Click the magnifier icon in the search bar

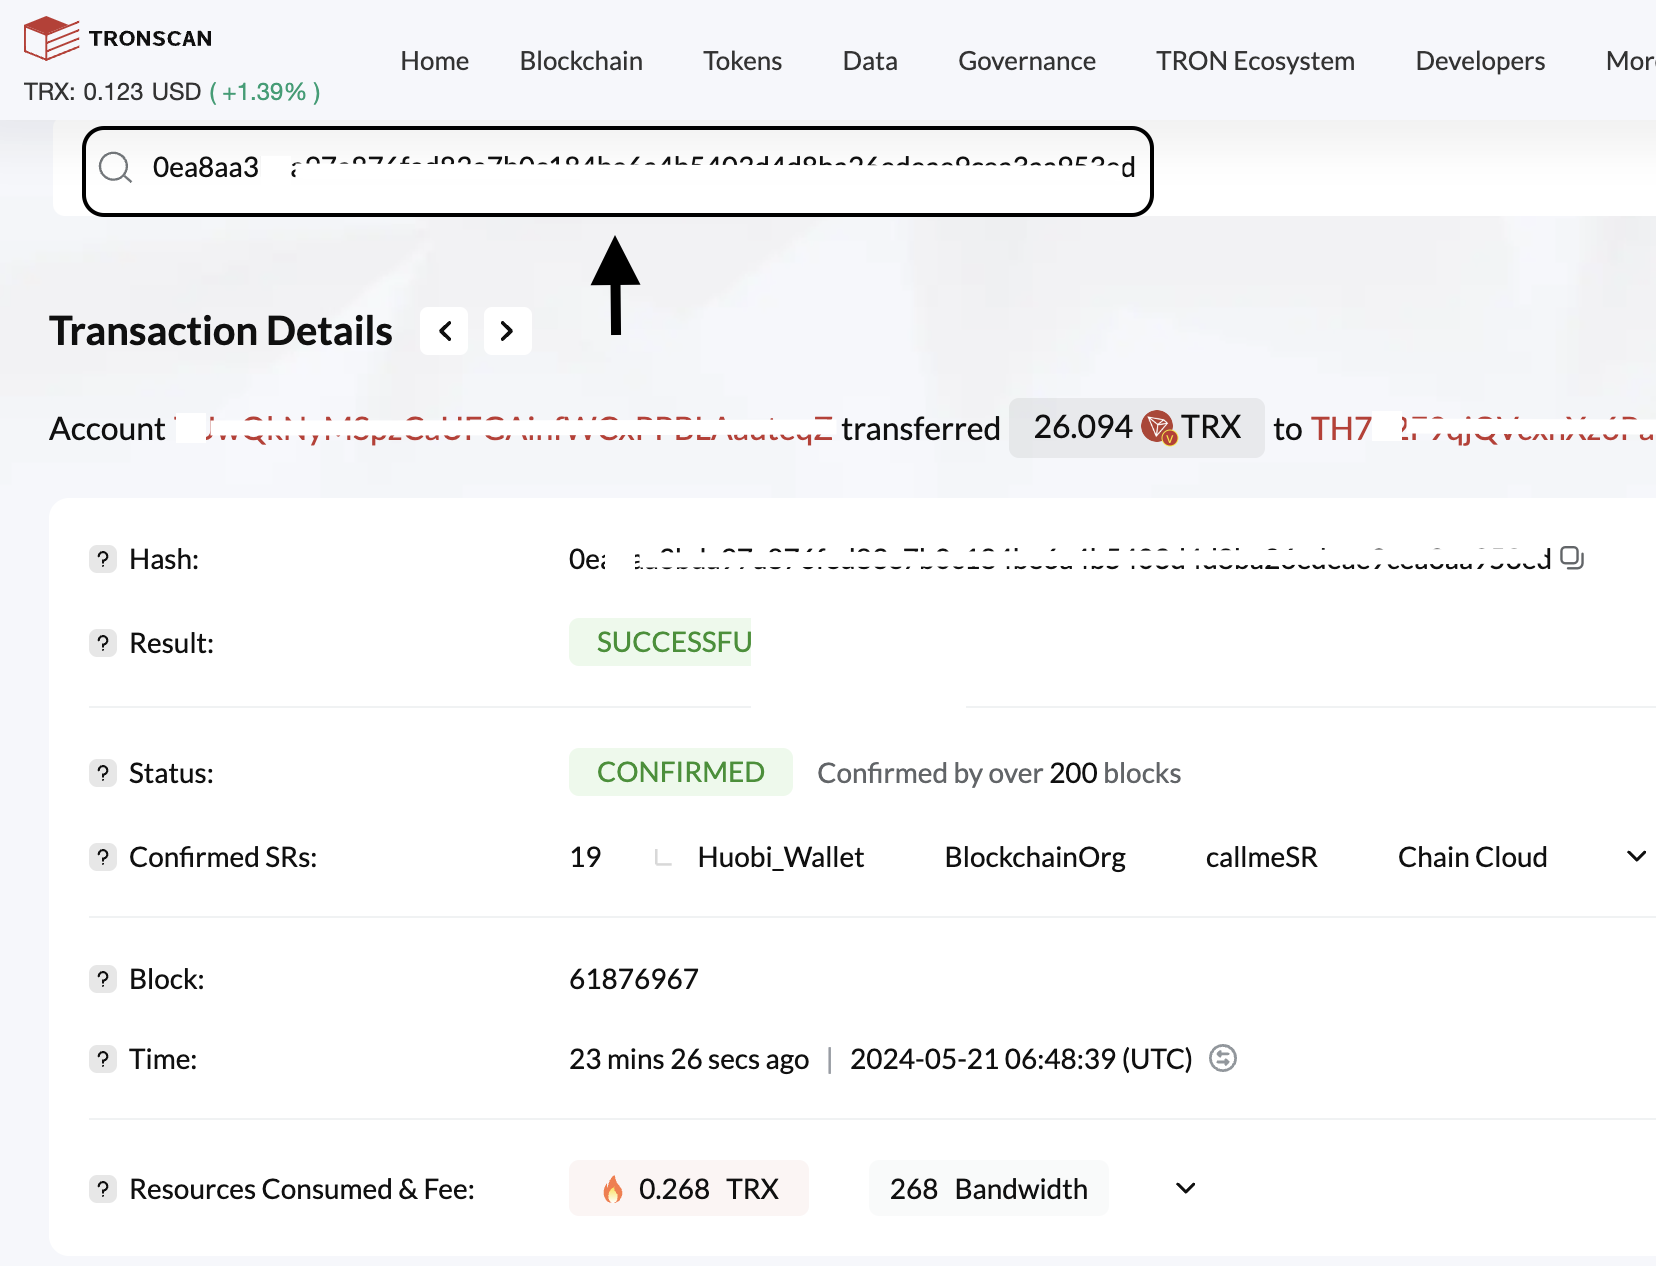(114, 168)
